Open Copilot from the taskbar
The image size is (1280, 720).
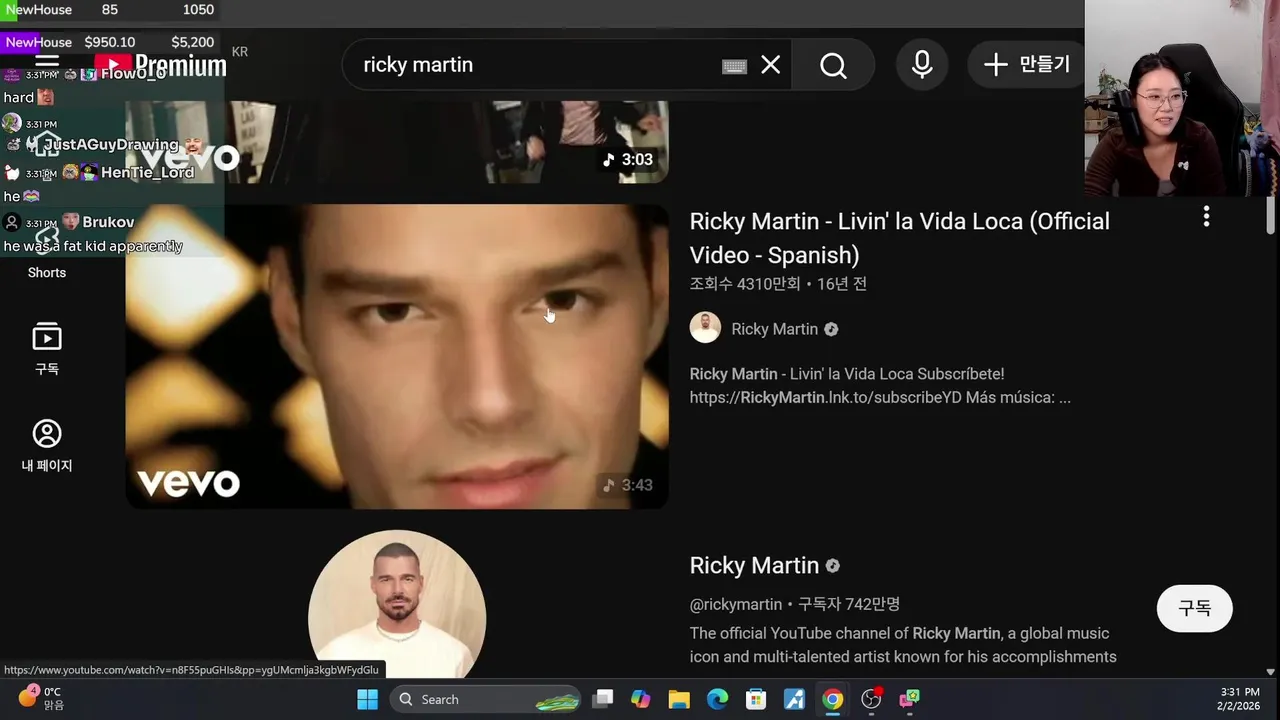(641, 699)
